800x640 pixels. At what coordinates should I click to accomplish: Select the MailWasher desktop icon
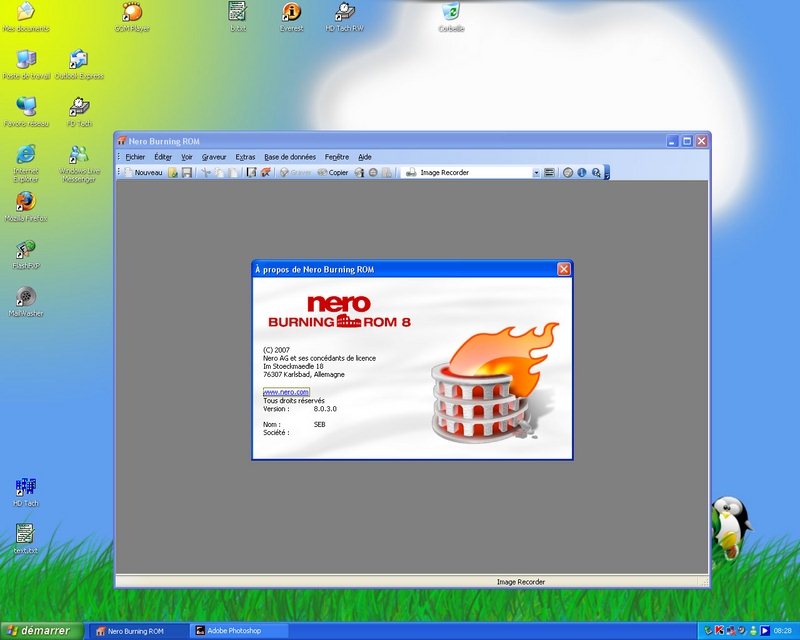click(x=26, y=302)
